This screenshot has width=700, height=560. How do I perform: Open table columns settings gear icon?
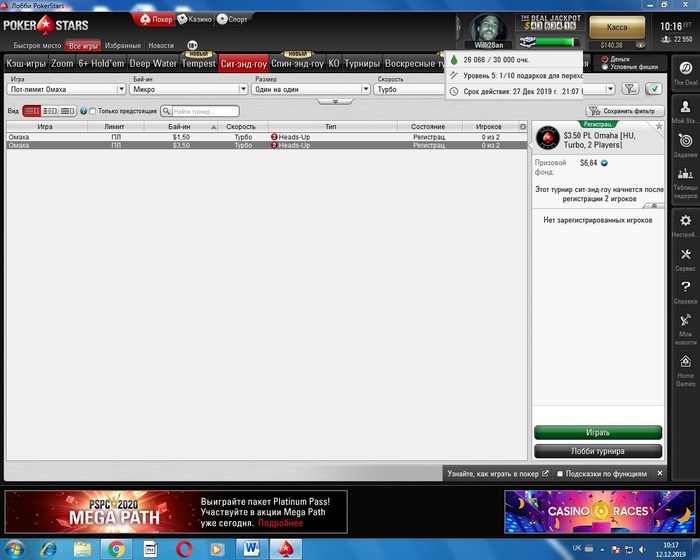click(x=523, y=127)
